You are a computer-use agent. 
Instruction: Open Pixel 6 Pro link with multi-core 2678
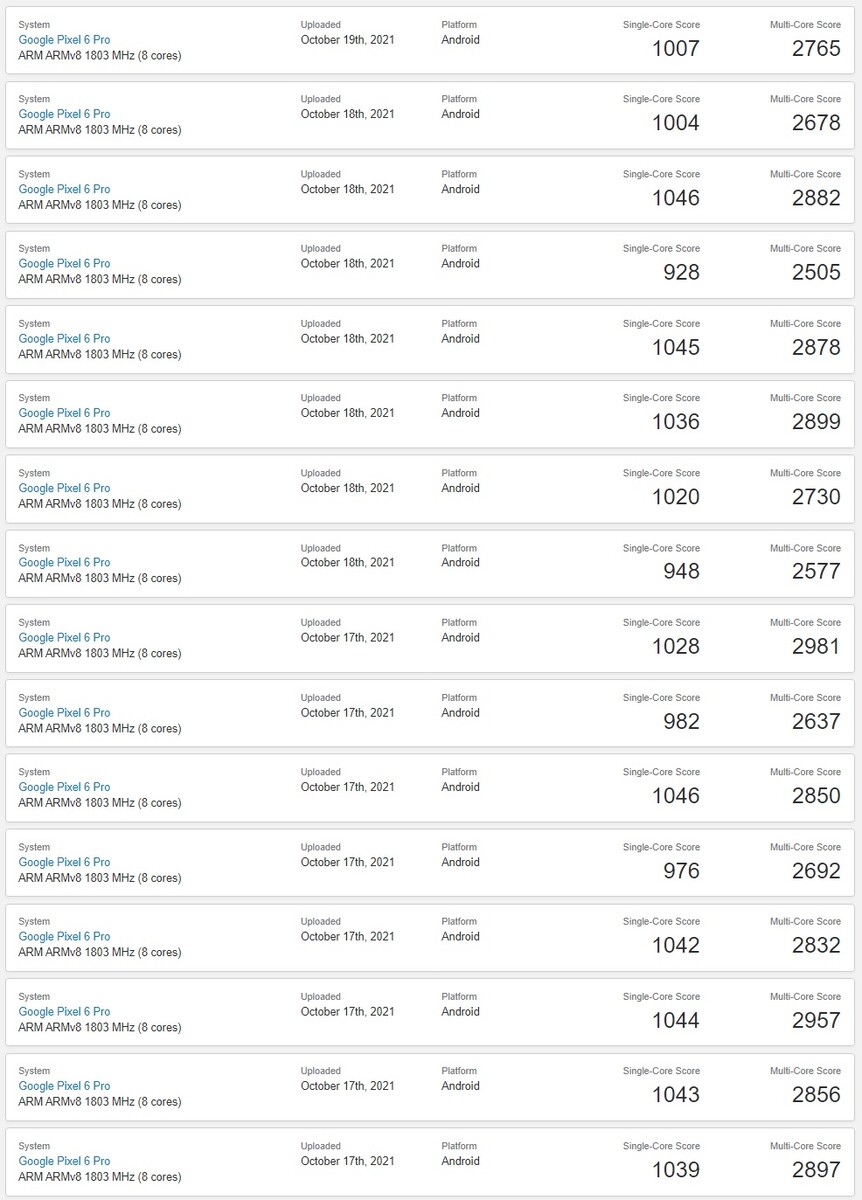(64, 114)
